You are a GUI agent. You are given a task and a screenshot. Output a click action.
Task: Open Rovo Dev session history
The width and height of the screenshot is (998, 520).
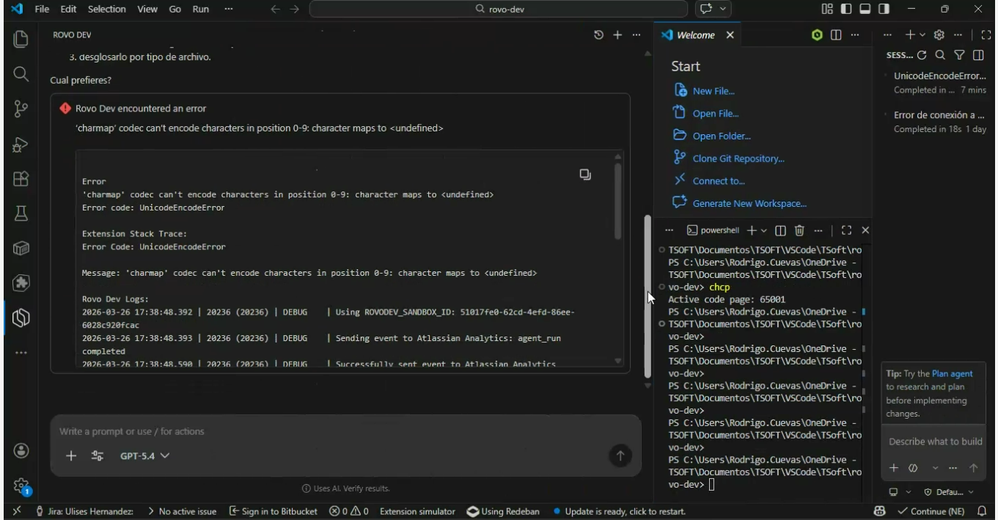point(598,35)
